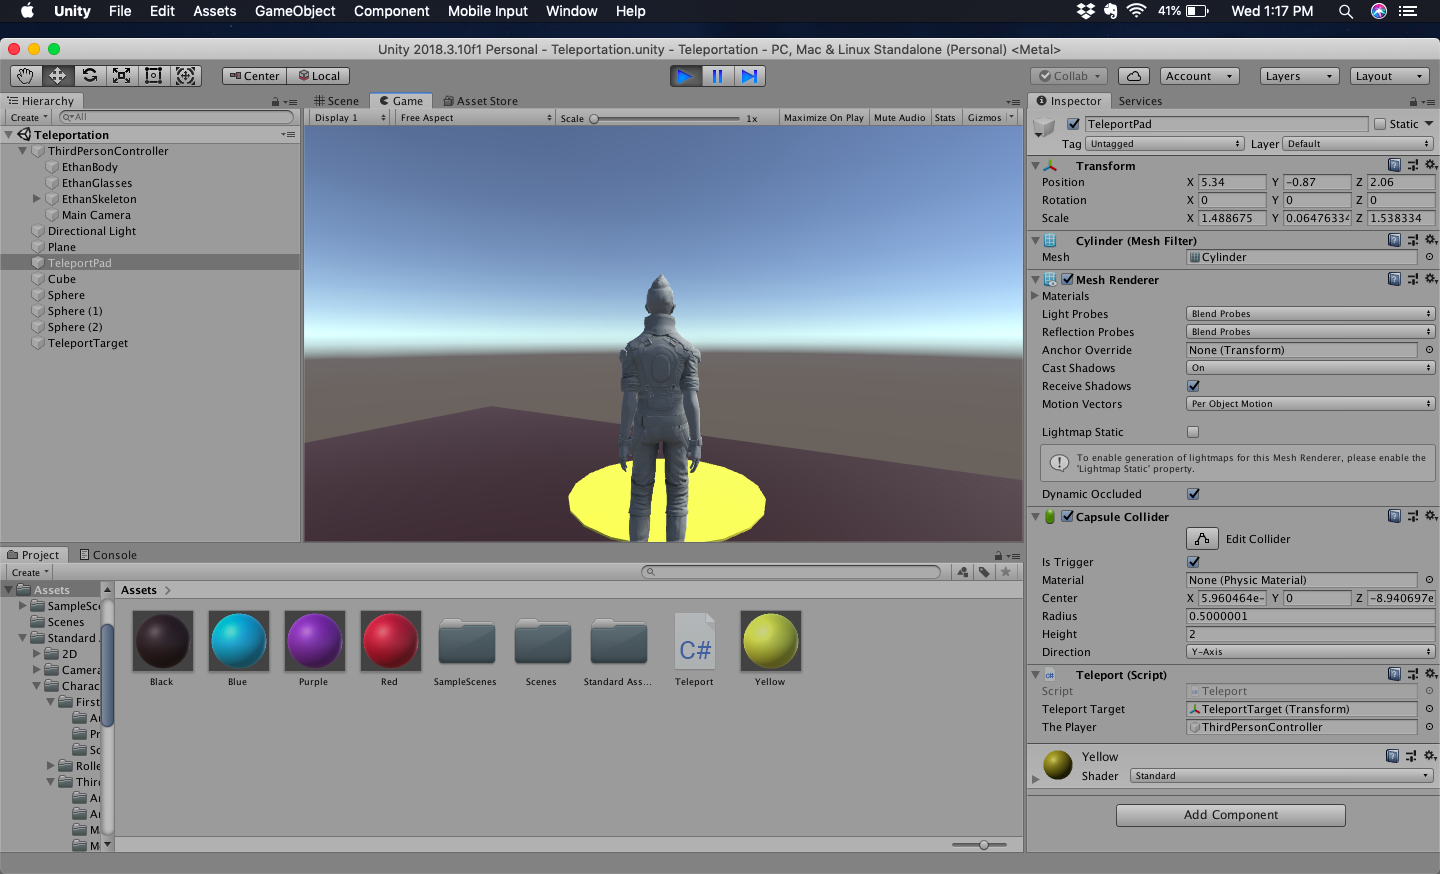This screenshot has height=874, width=1440.
Task: Disable the Mesh Renderer component checkbox
Action: coord(1067,279)
